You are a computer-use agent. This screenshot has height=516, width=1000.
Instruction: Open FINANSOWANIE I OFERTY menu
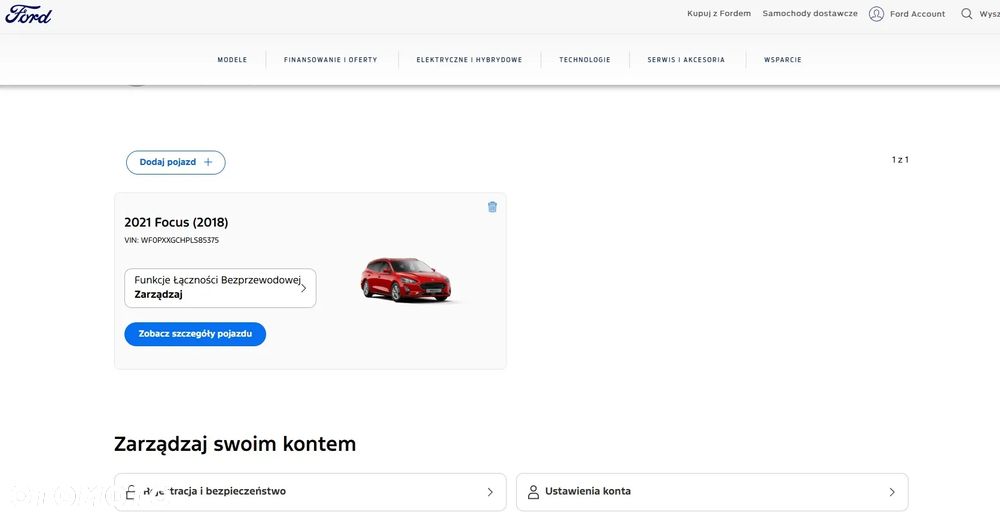330,60
